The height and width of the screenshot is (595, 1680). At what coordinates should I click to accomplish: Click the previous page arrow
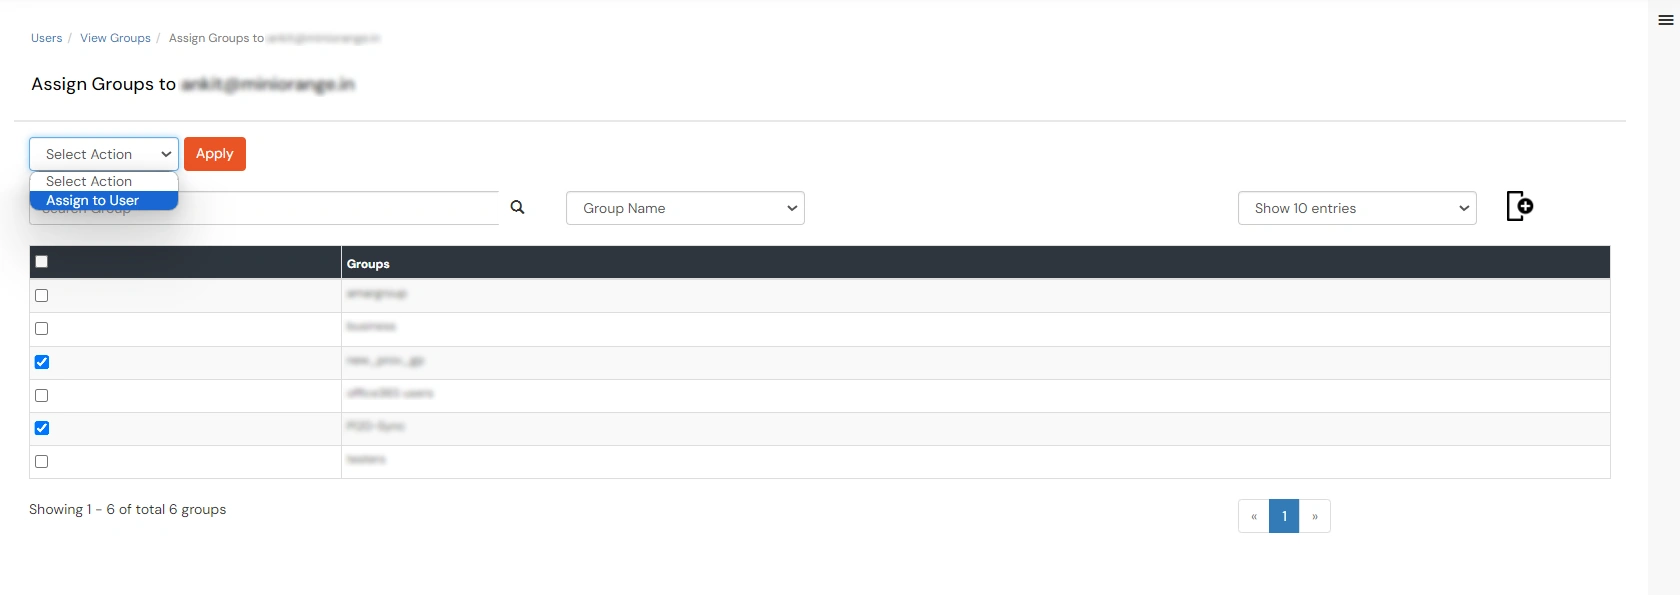1254,516
